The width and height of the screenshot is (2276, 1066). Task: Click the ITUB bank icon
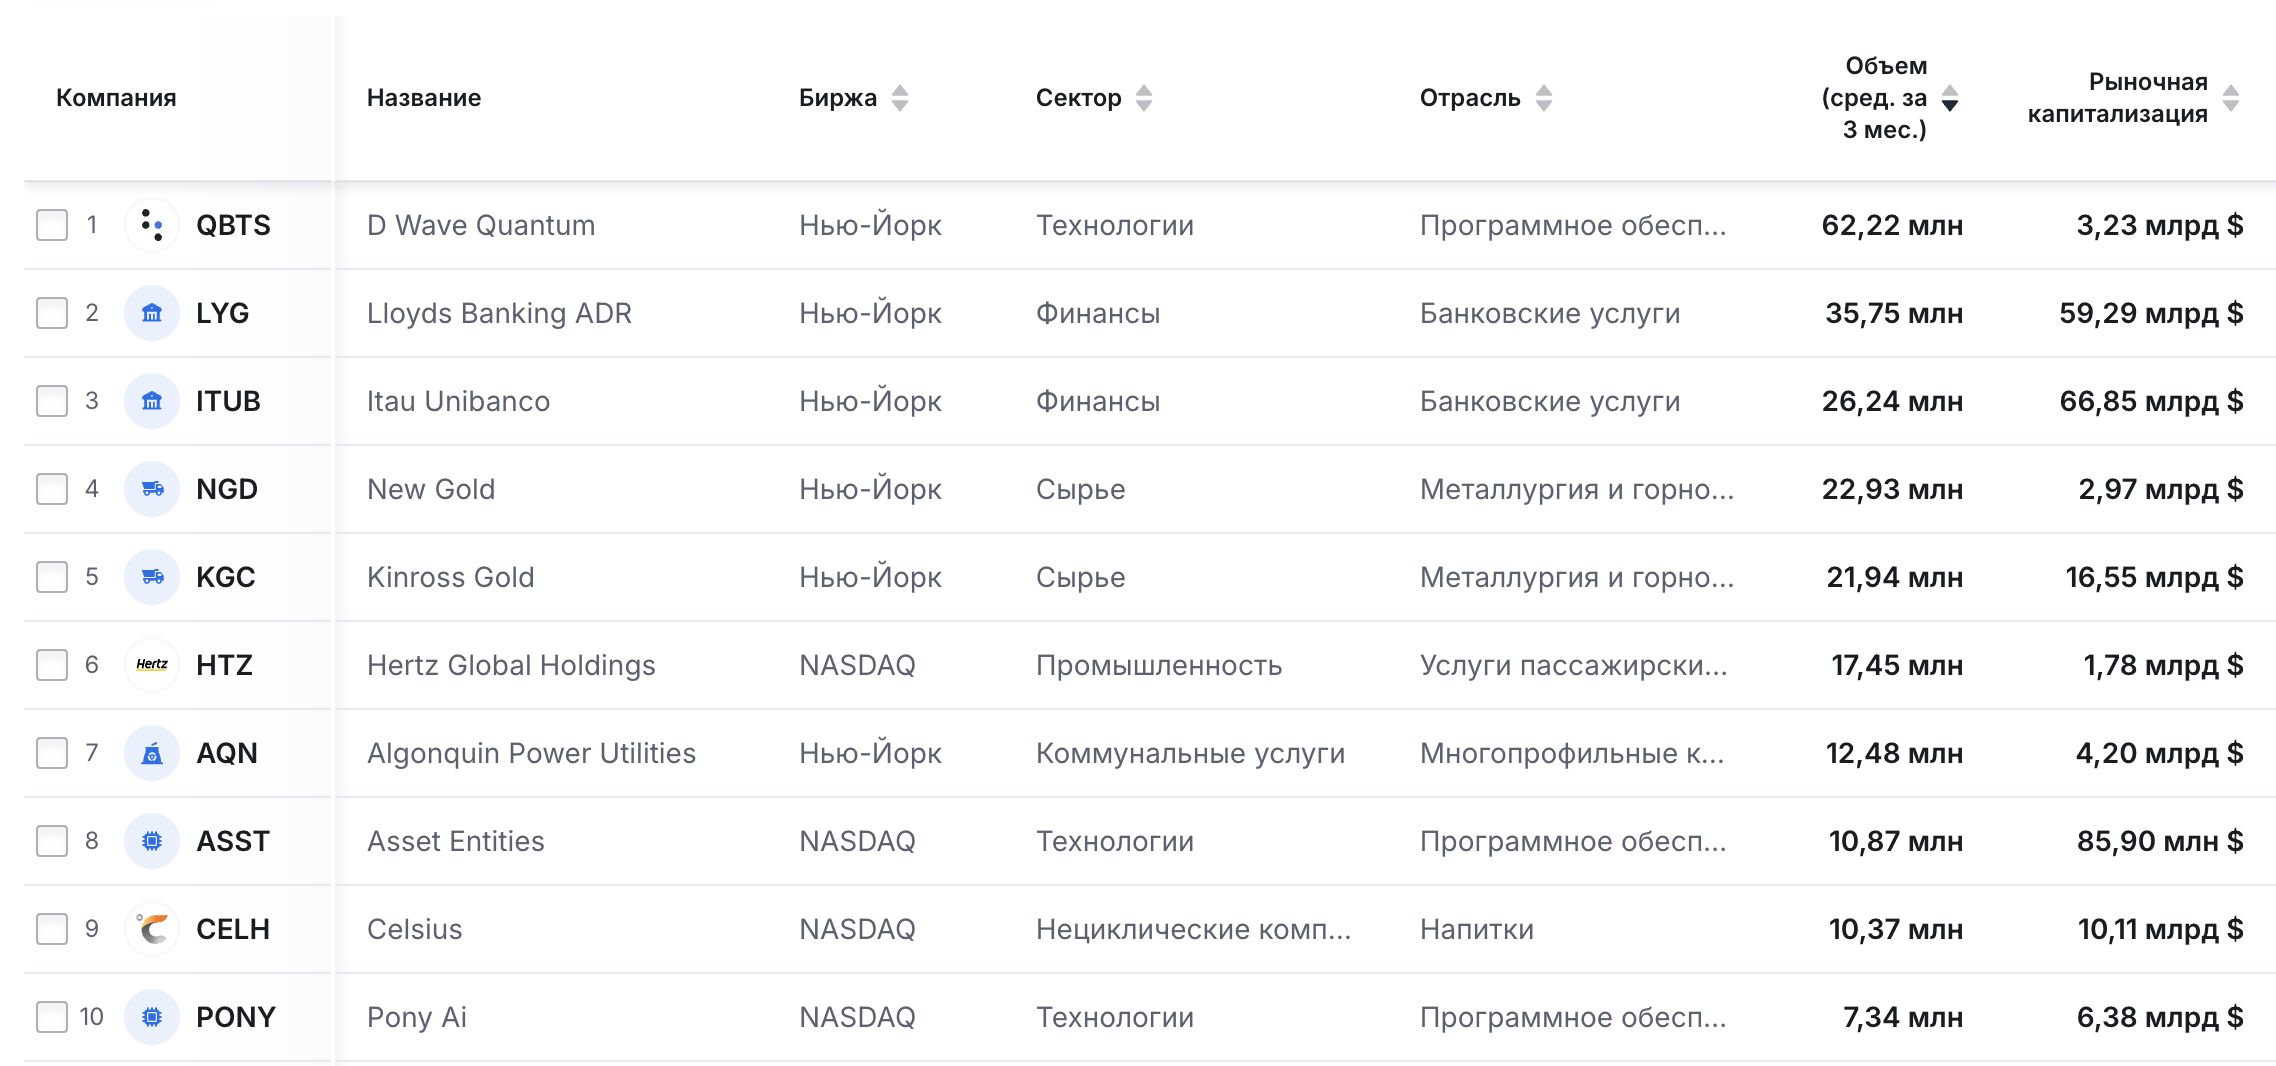click(152, 401)
